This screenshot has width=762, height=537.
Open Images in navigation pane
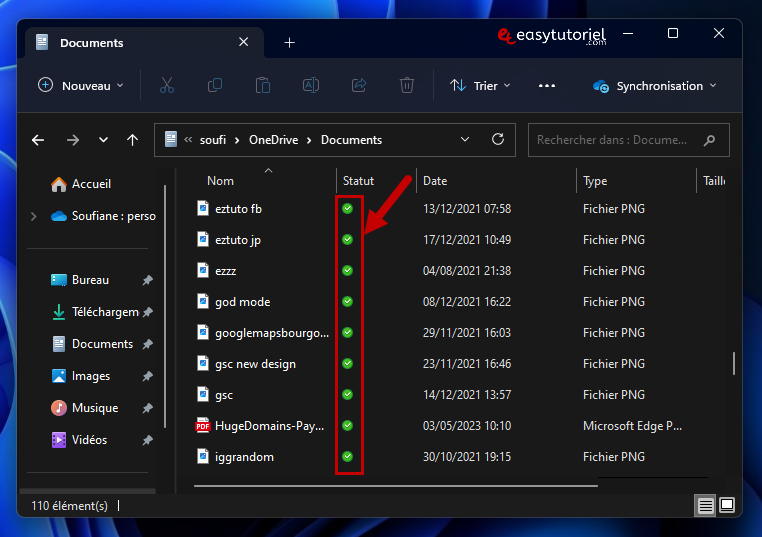point(81,376)
